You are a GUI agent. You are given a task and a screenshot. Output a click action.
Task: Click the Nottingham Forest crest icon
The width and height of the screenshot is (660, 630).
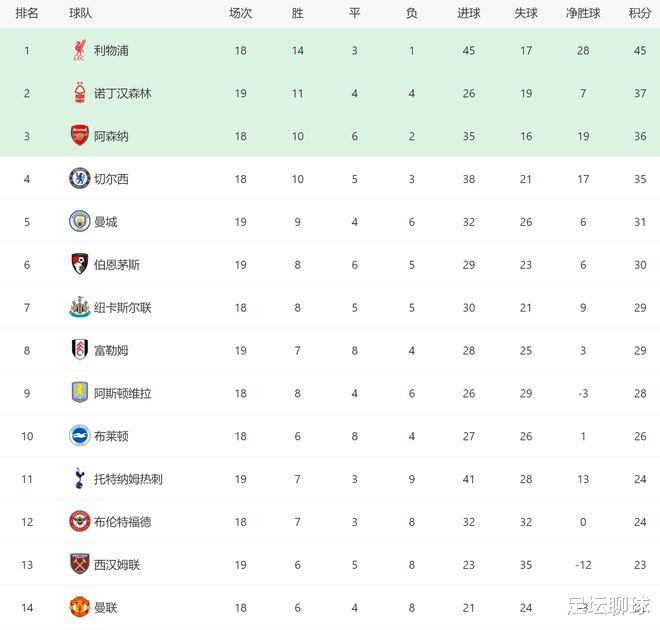point(80,93)
